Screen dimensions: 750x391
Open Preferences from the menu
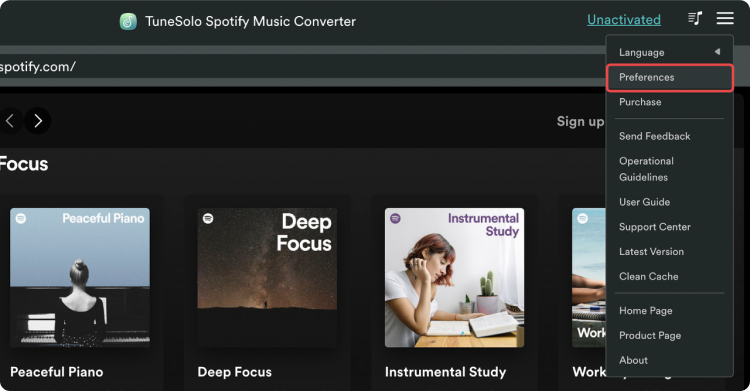[670, 77]
